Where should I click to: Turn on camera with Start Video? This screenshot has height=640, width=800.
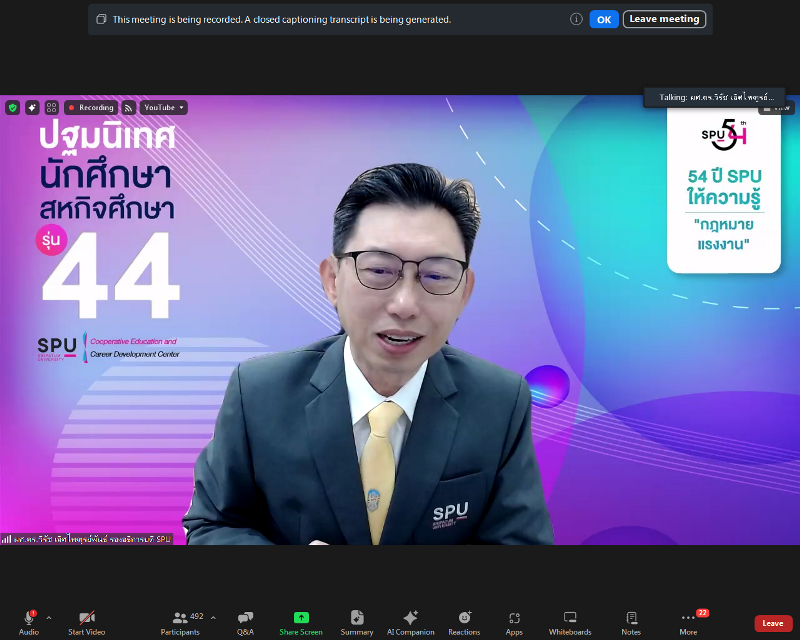87,623
